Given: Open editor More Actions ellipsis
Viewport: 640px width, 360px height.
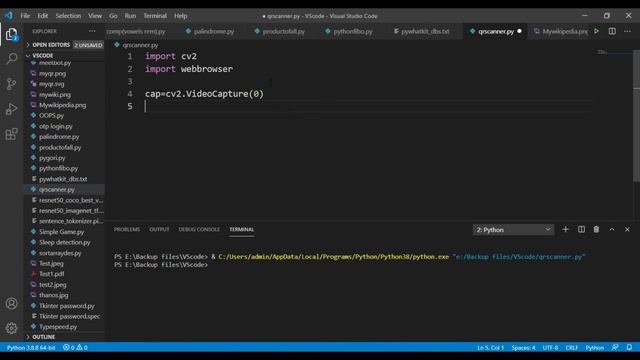Looking at the screenshot, I should tap(627, 31).
